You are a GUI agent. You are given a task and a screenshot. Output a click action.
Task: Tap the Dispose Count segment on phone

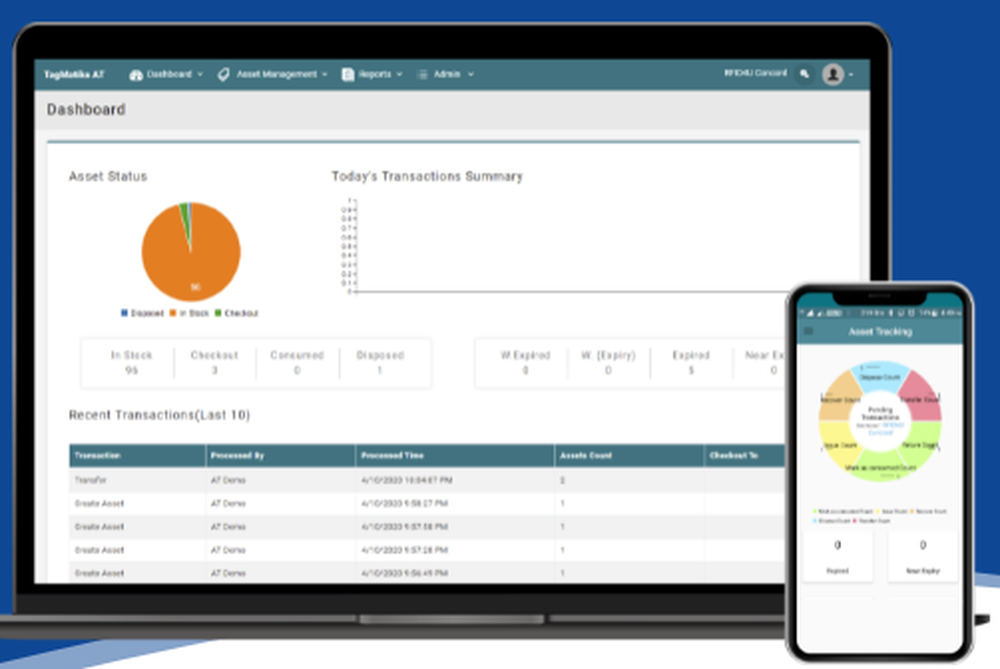point(880,378)
